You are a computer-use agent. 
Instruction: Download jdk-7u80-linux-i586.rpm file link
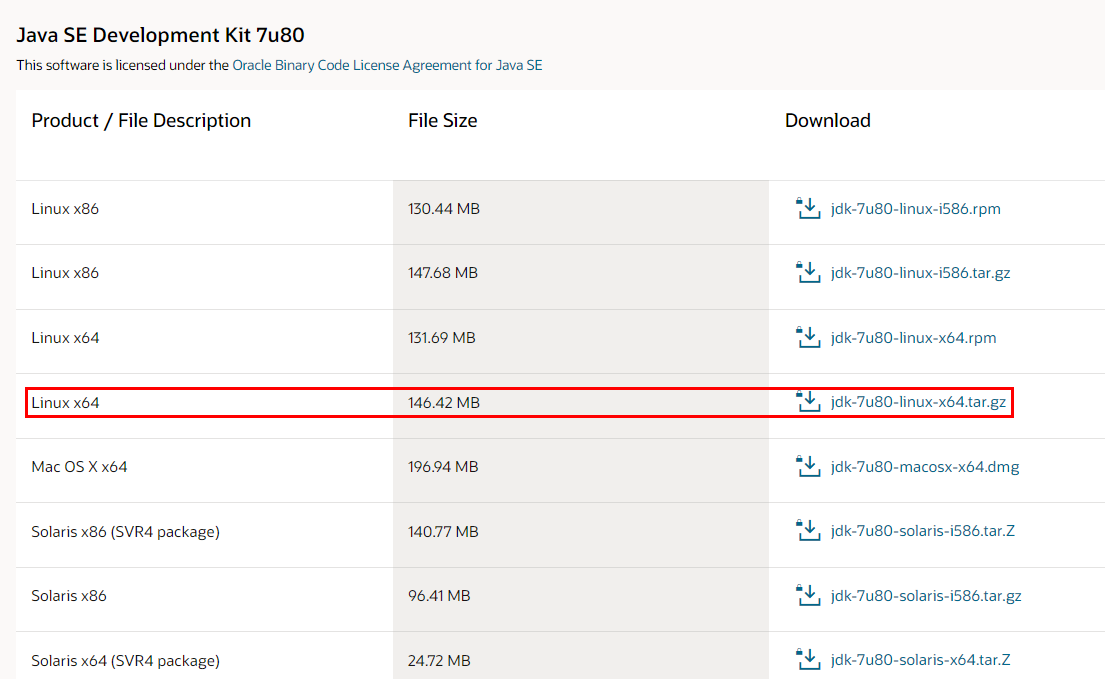pyautogui.click(x=915, y=208)
